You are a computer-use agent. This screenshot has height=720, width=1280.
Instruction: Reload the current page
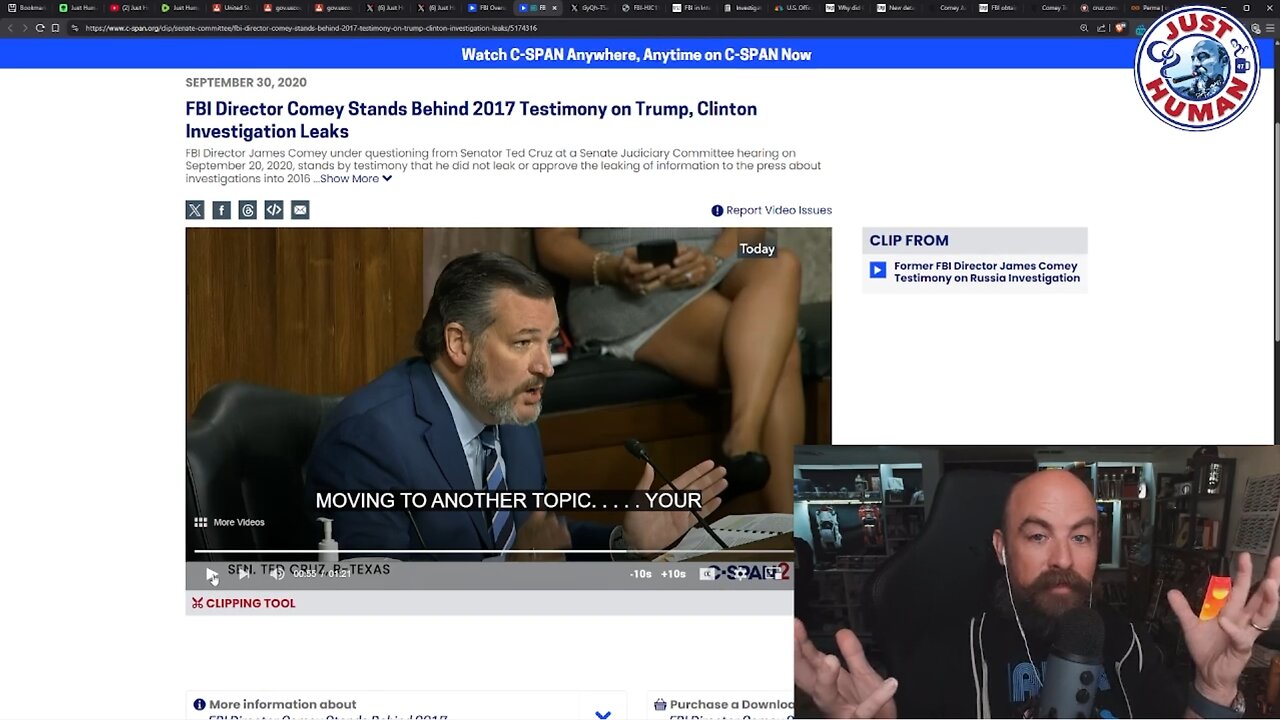[40, 28]
